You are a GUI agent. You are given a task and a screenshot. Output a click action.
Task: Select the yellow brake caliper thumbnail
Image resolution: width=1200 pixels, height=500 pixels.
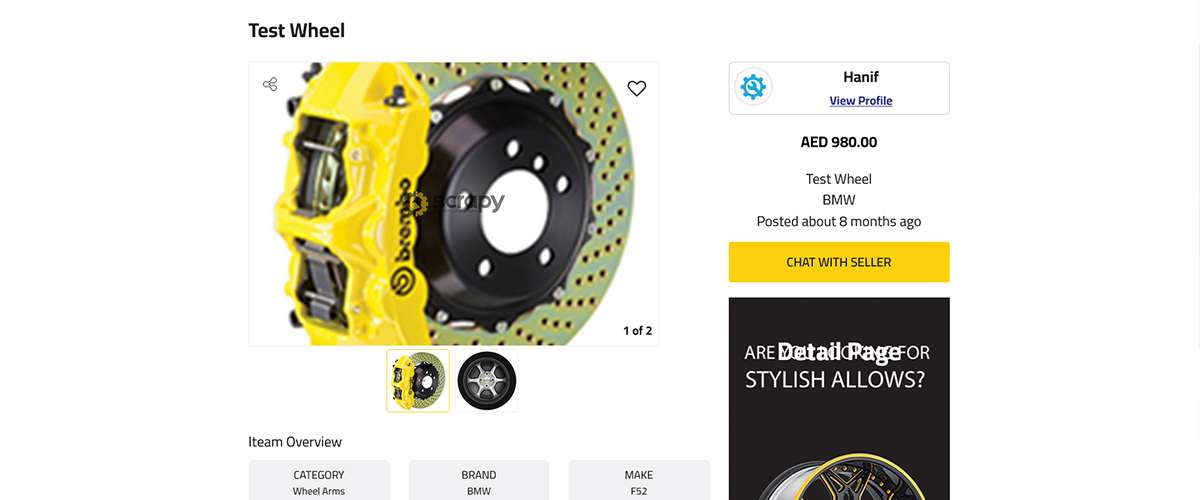[418, 380]
